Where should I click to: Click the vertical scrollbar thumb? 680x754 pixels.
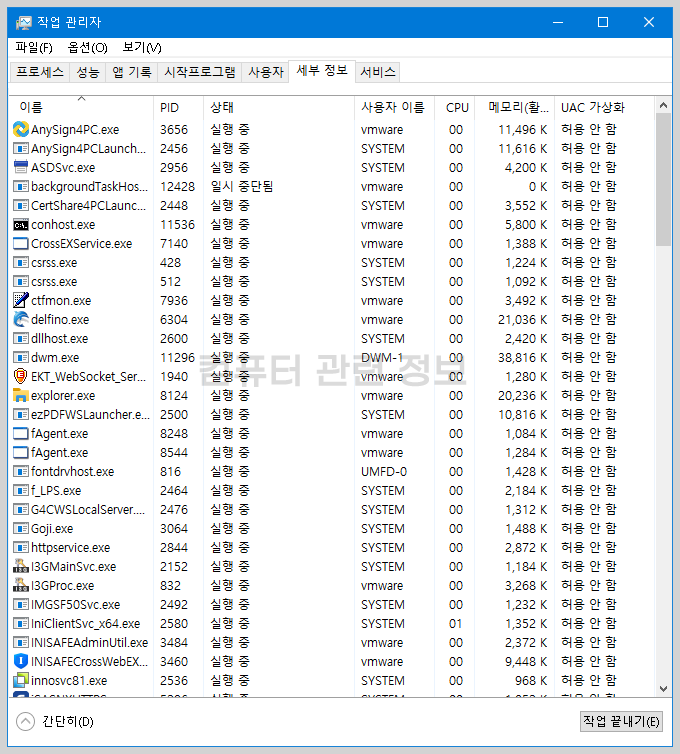click(664, 180)
